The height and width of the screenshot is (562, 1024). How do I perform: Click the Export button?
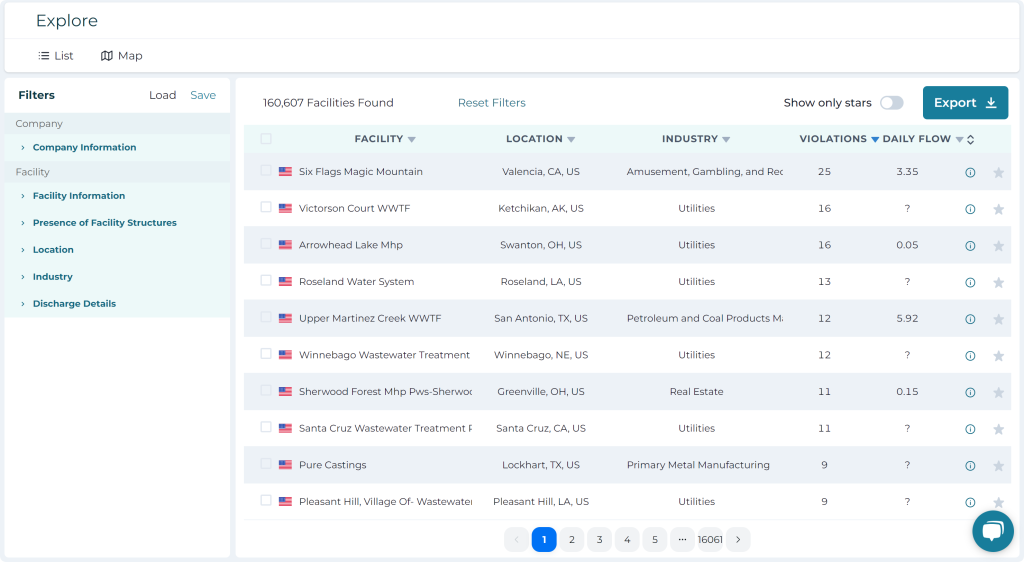point(964,103)
